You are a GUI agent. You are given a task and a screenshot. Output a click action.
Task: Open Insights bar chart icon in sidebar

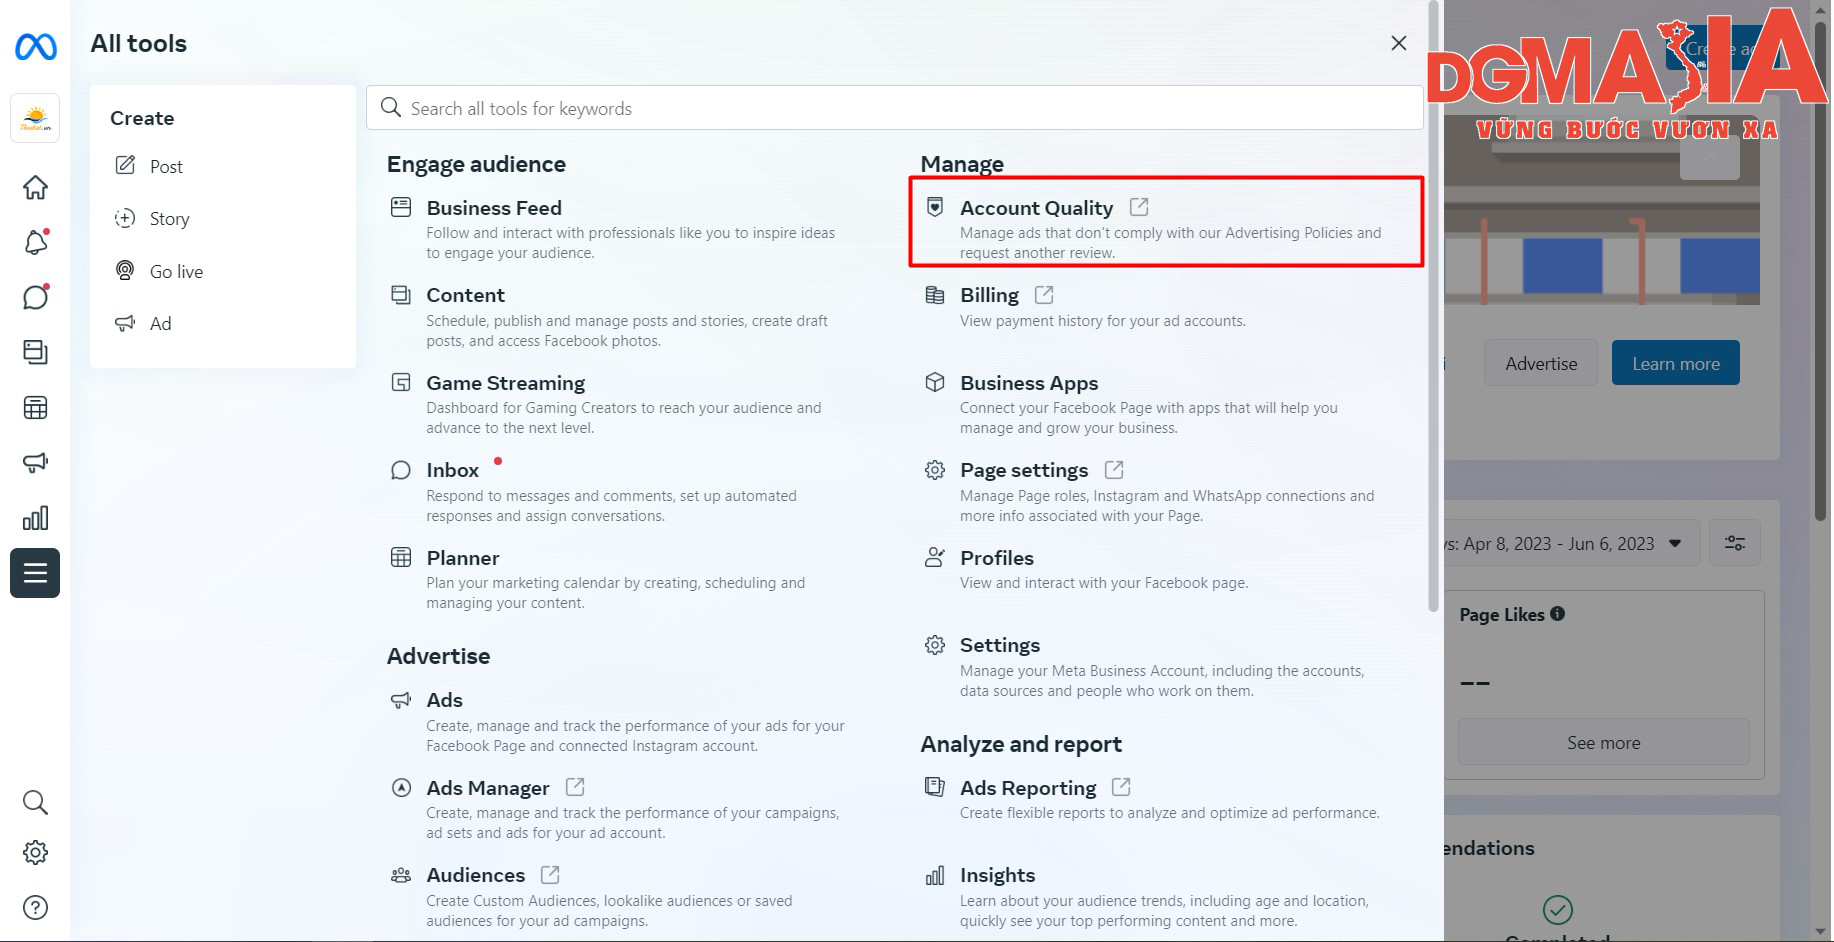tap(35, 518)
